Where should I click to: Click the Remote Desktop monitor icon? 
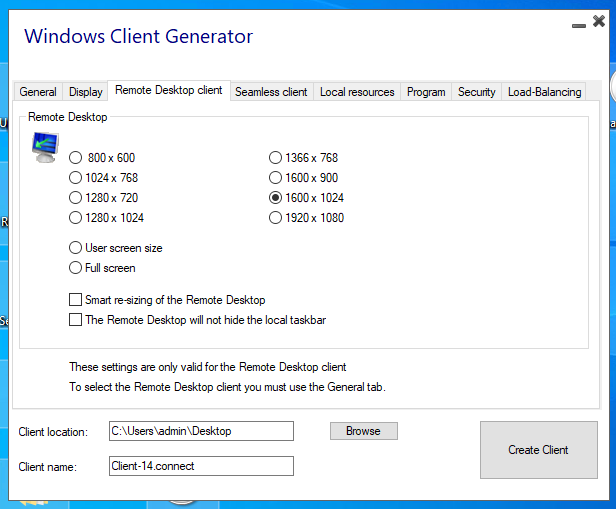coord(45,147)
